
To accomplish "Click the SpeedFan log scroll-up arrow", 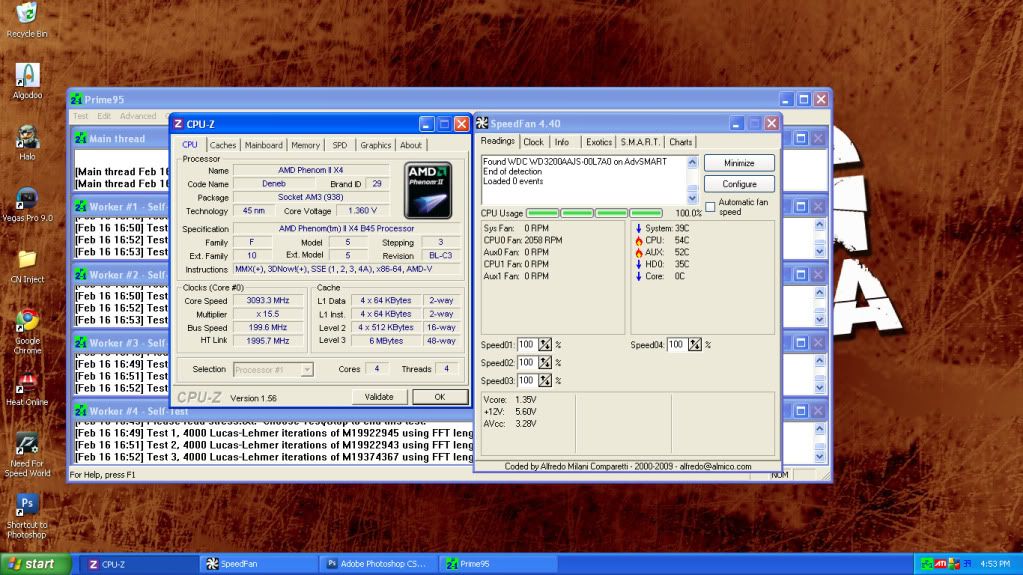I will tap(692, 162).
